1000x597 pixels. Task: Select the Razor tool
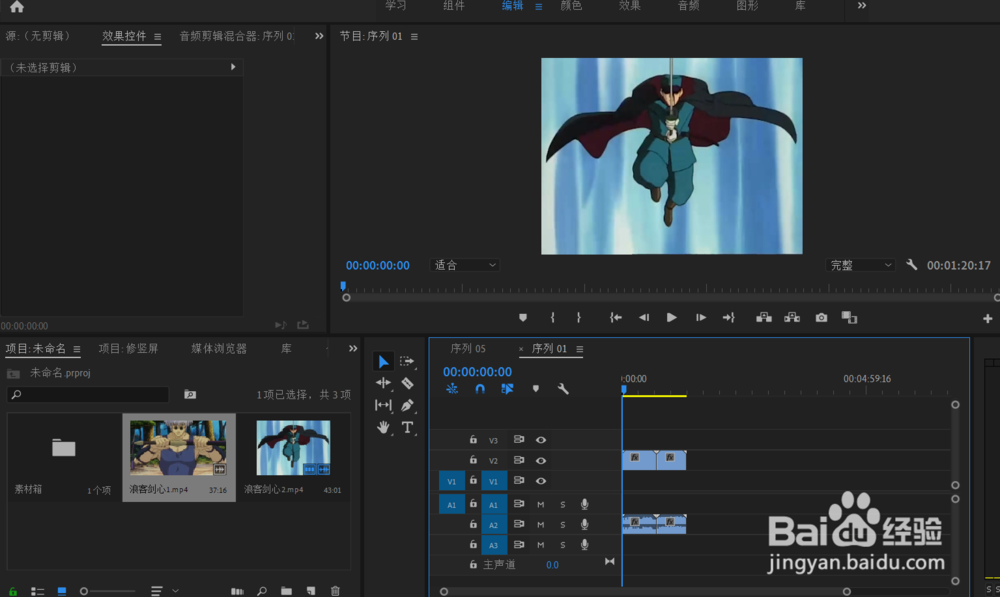tap(407, 383)
